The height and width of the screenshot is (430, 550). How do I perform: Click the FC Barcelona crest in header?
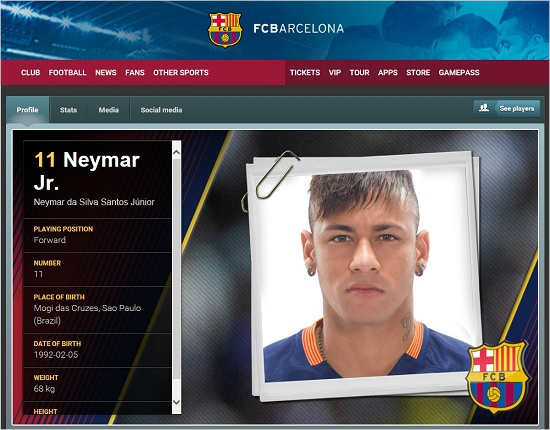pos(225,29)
